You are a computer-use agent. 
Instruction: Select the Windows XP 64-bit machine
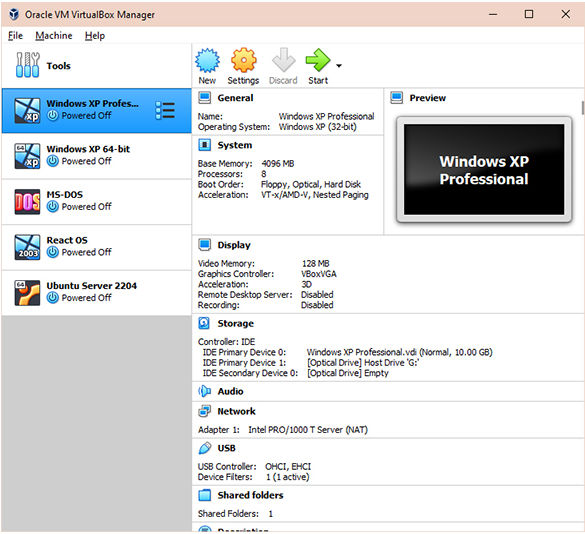pos(96,156)
